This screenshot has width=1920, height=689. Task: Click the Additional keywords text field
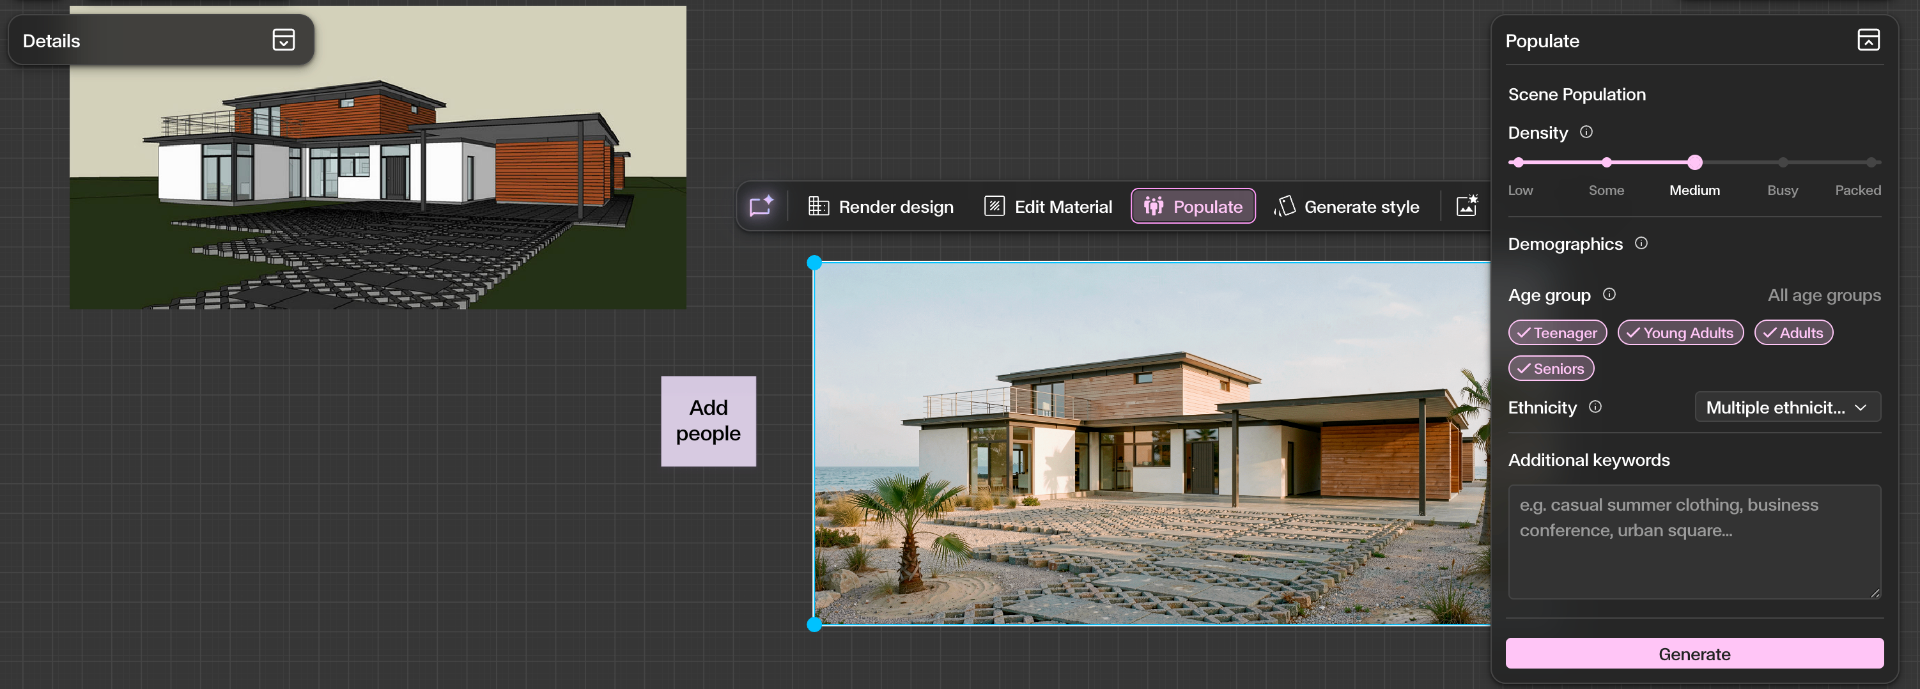point(1694,542)
